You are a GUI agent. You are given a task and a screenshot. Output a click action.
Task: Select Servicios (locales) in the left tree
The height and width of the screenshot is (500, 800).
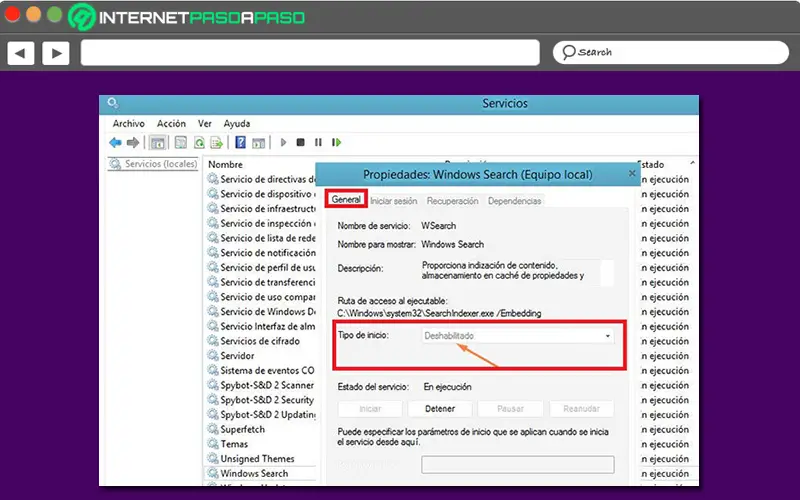pyautogui.click(x=153, y=164)
